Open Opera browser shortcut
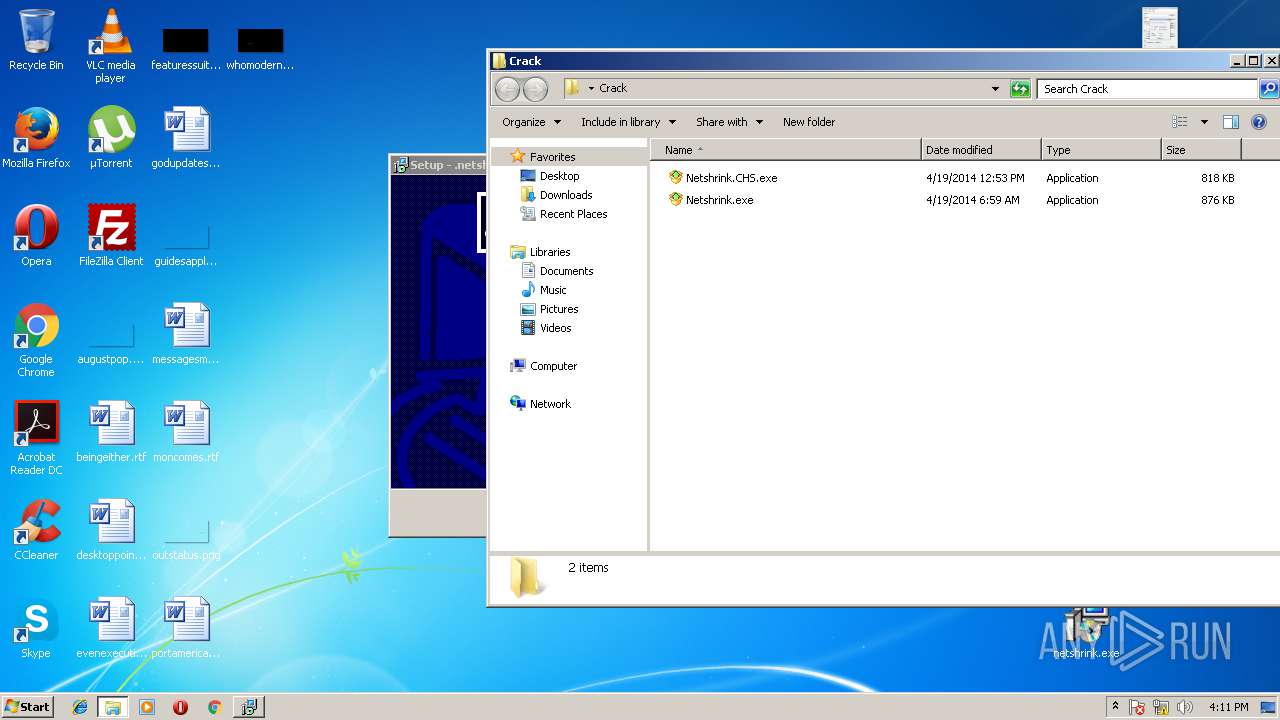Viewport: 1280px width, 720px height. point(36,236)
